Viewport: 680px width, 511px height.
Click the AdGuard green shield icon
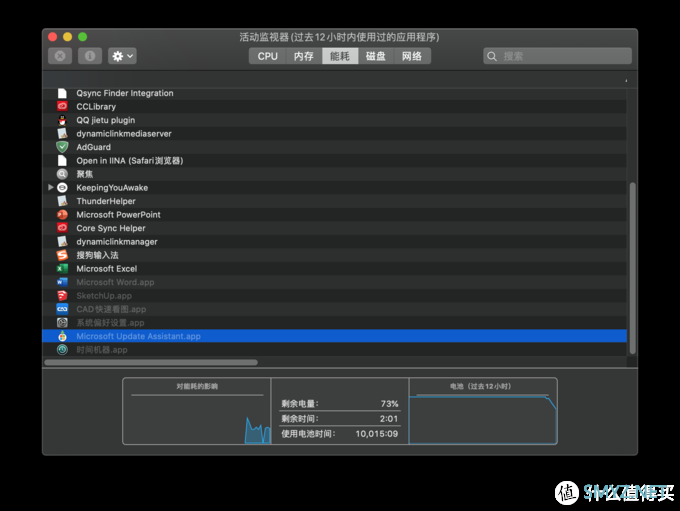point(62,147)
